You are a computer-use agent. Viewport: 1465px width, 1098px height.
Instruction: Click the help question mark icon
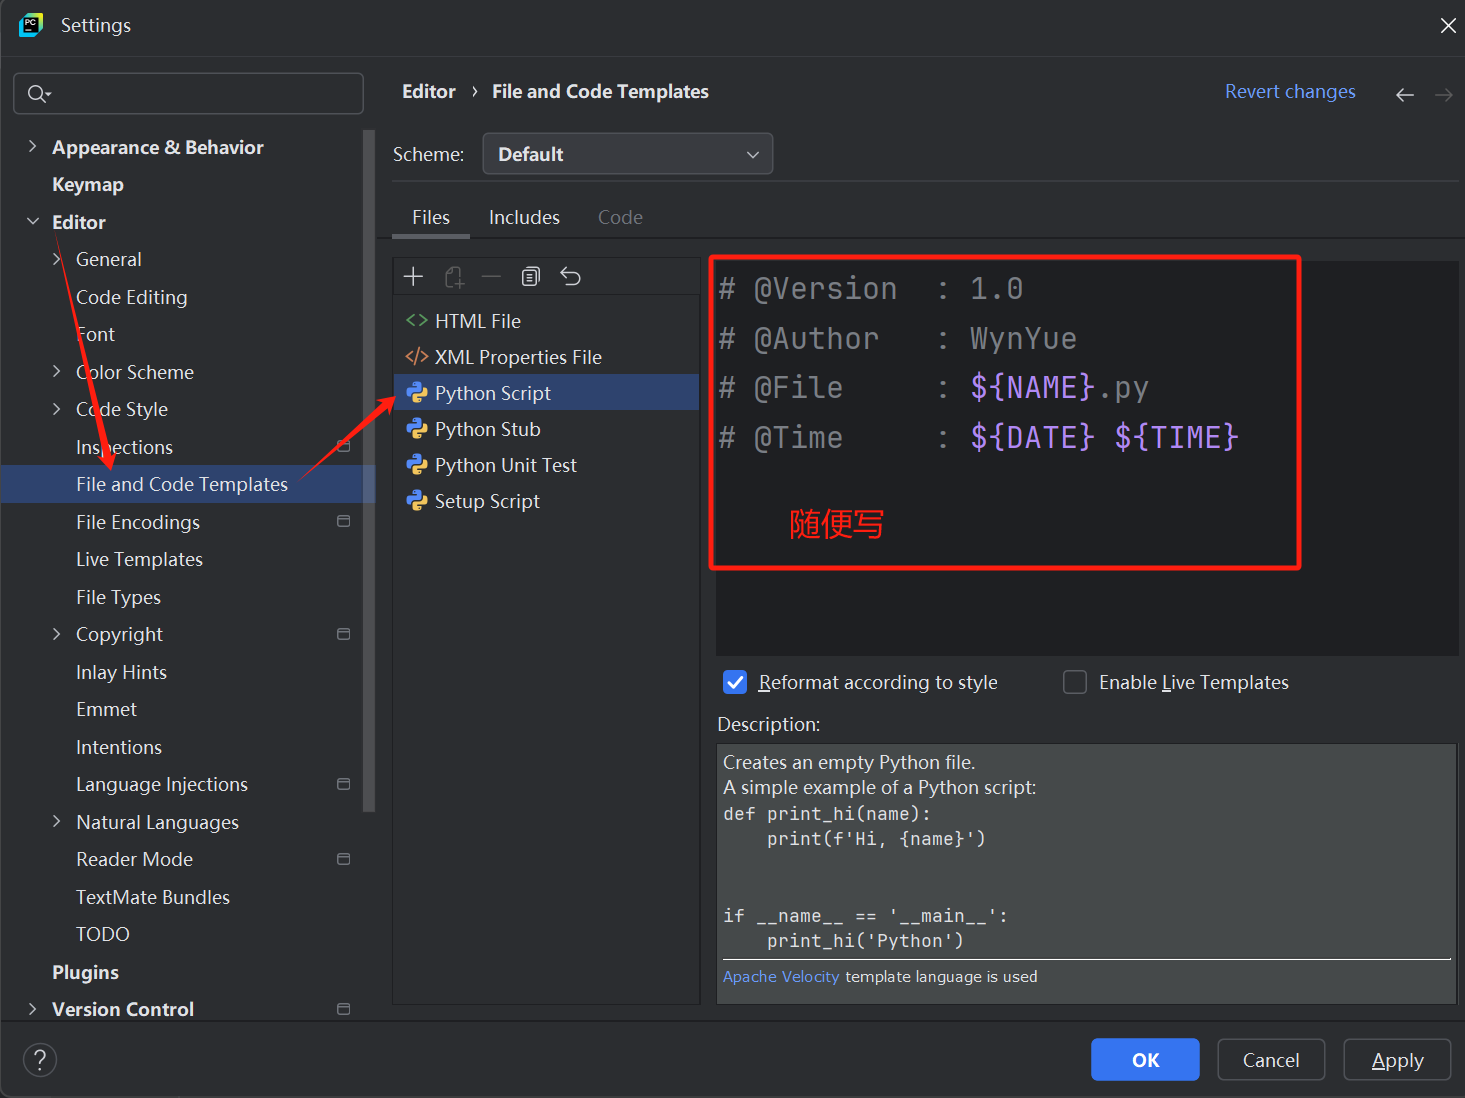tap(40, 1060)
